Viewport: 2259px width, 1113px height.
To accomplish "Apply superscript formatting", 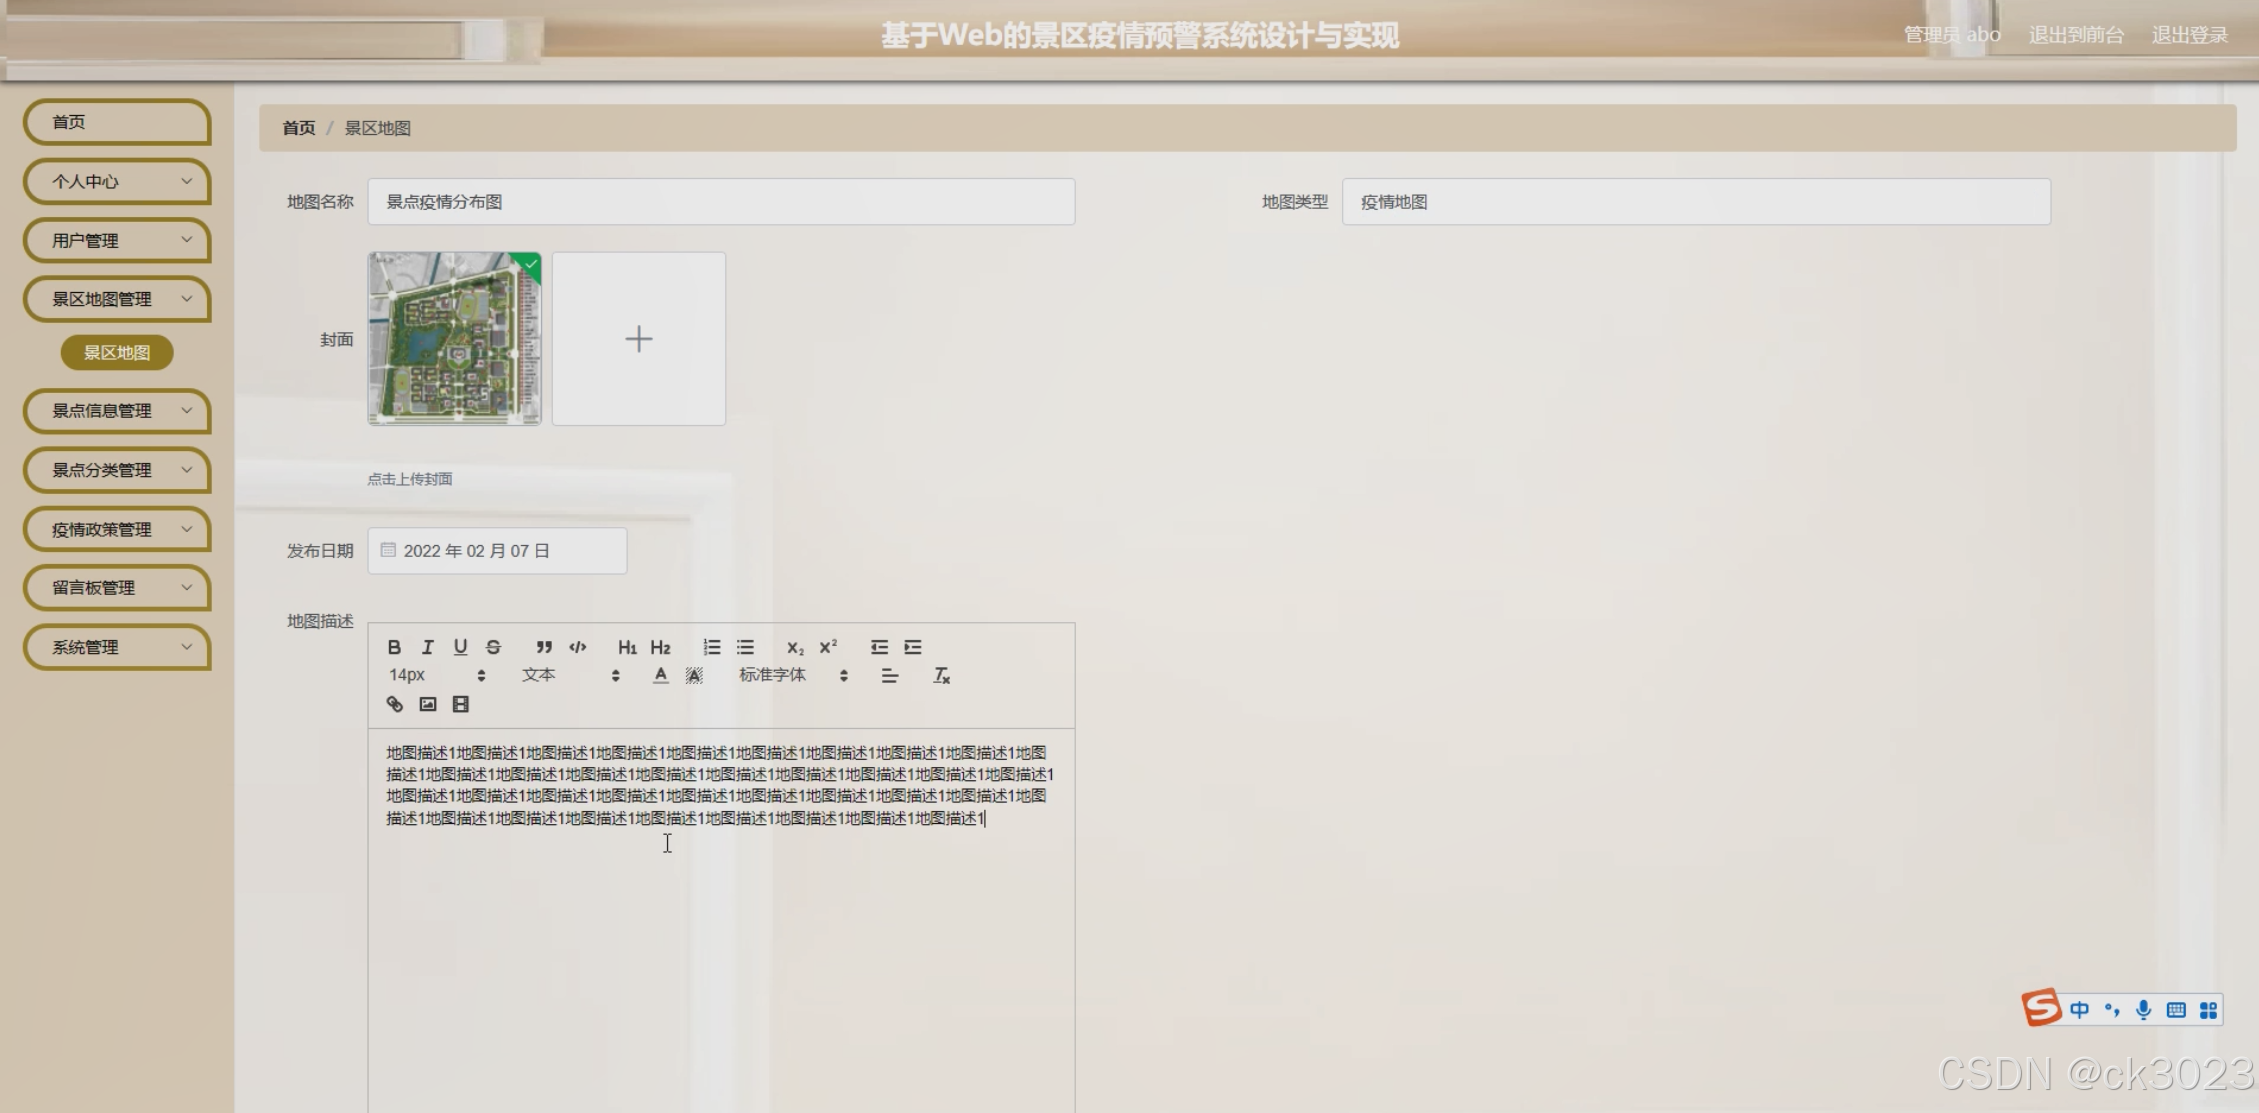I will (828, 647).
